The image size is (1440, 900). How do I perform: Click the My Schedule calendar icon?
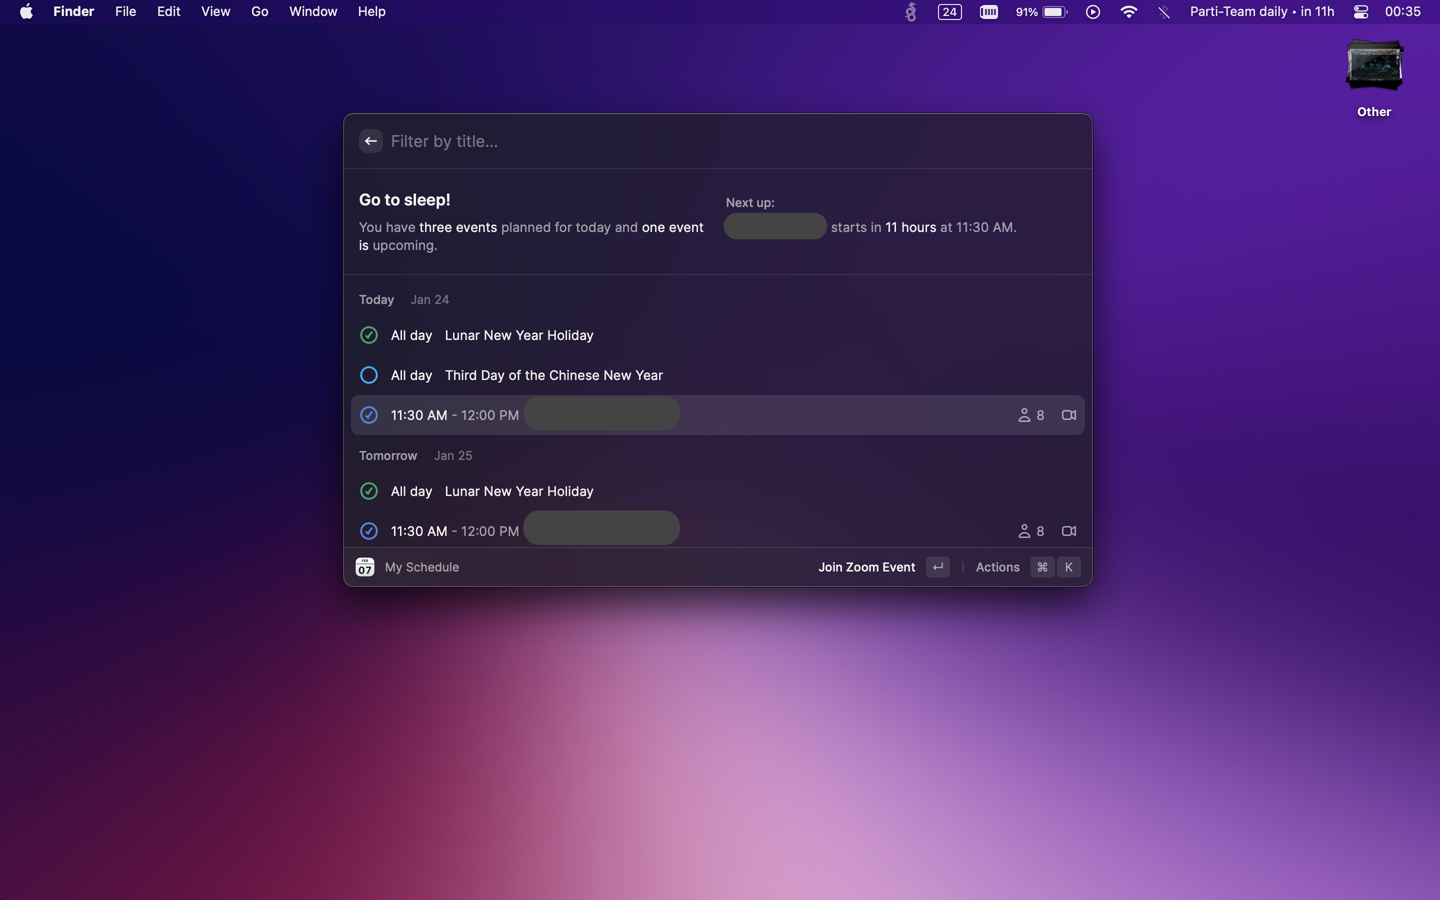point(365,567)
